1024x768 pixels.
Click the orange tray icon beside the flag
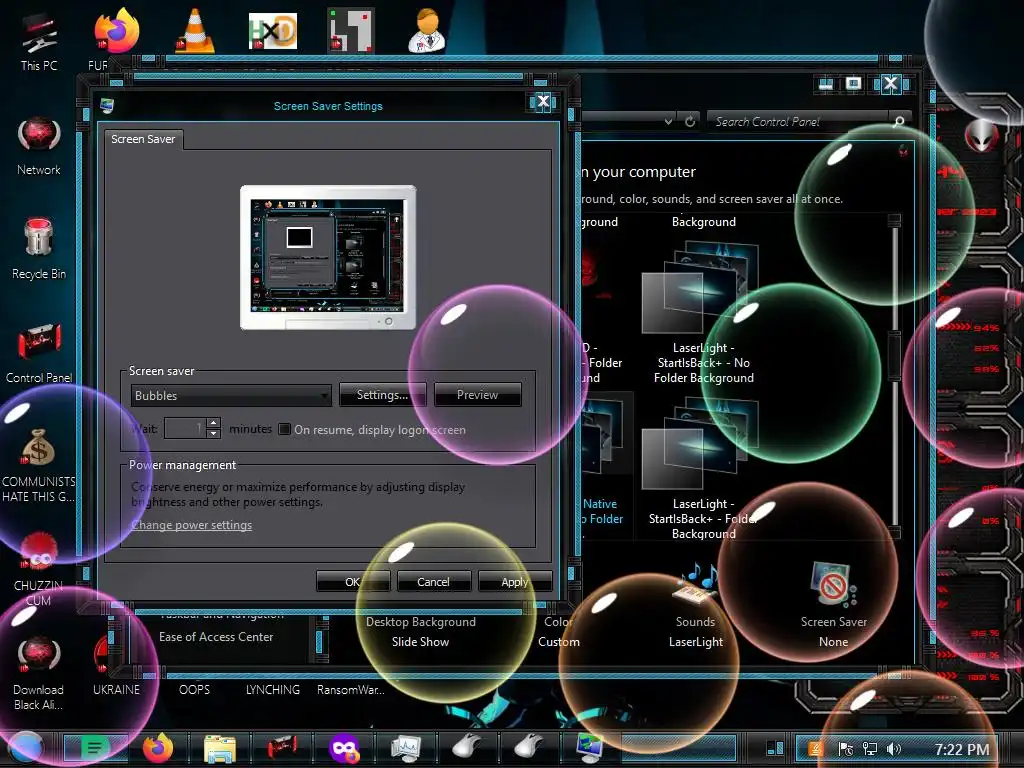[x=816, y=749]
